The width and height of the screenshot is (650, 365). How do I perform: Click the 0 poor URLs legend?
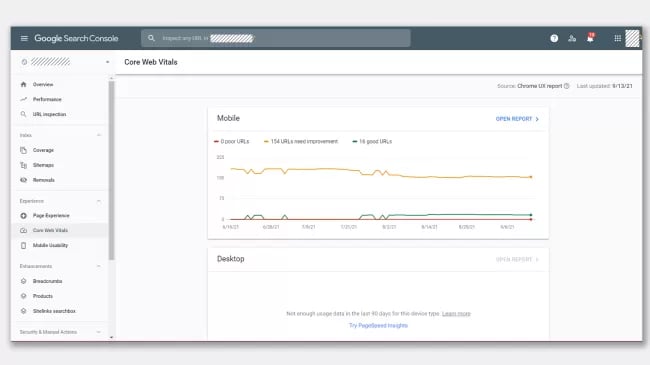pyautogui.click(x=231, y=141)
